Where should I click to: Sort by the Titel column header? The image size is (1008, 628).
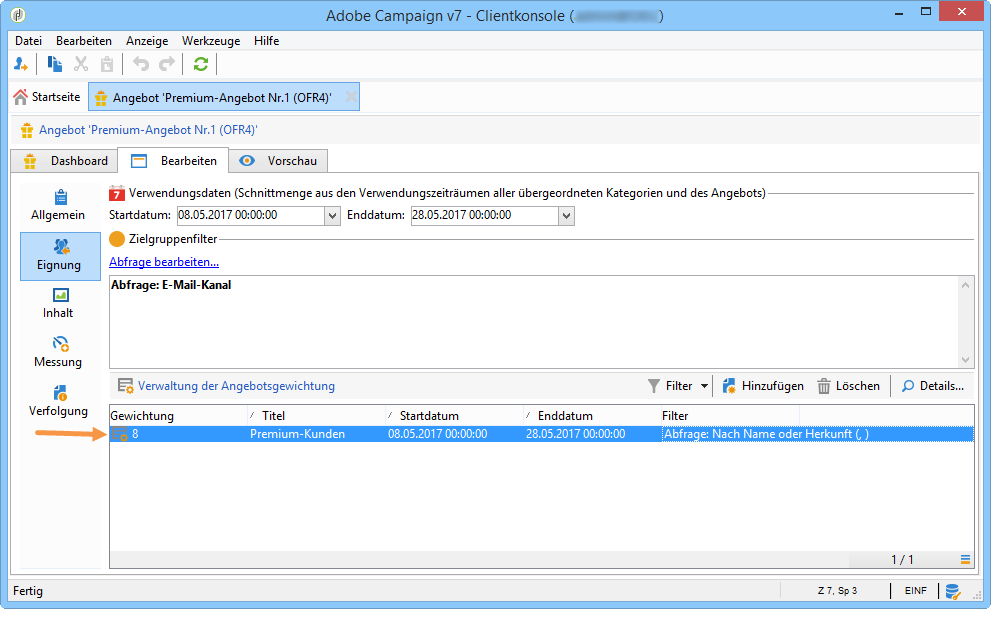click(316, 417)
